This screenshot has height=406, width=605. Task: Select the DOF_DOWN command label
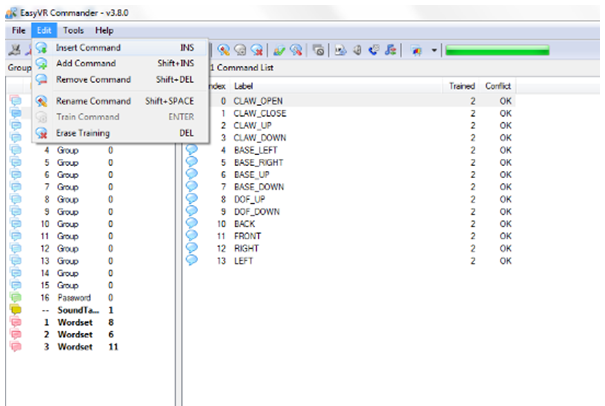257,212
